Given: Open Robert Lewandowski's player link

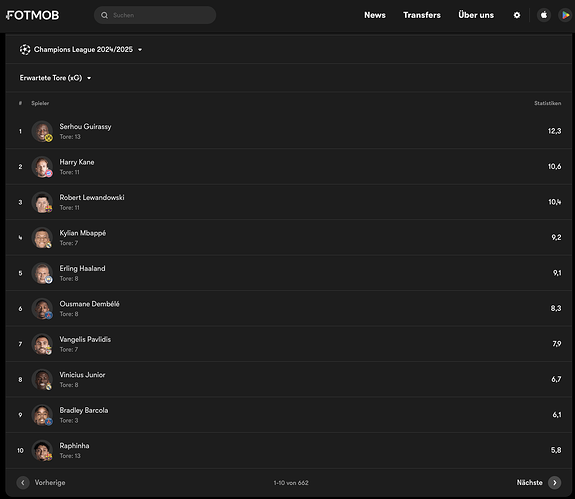Looking at the screenshot, I should tap(92, 198).
